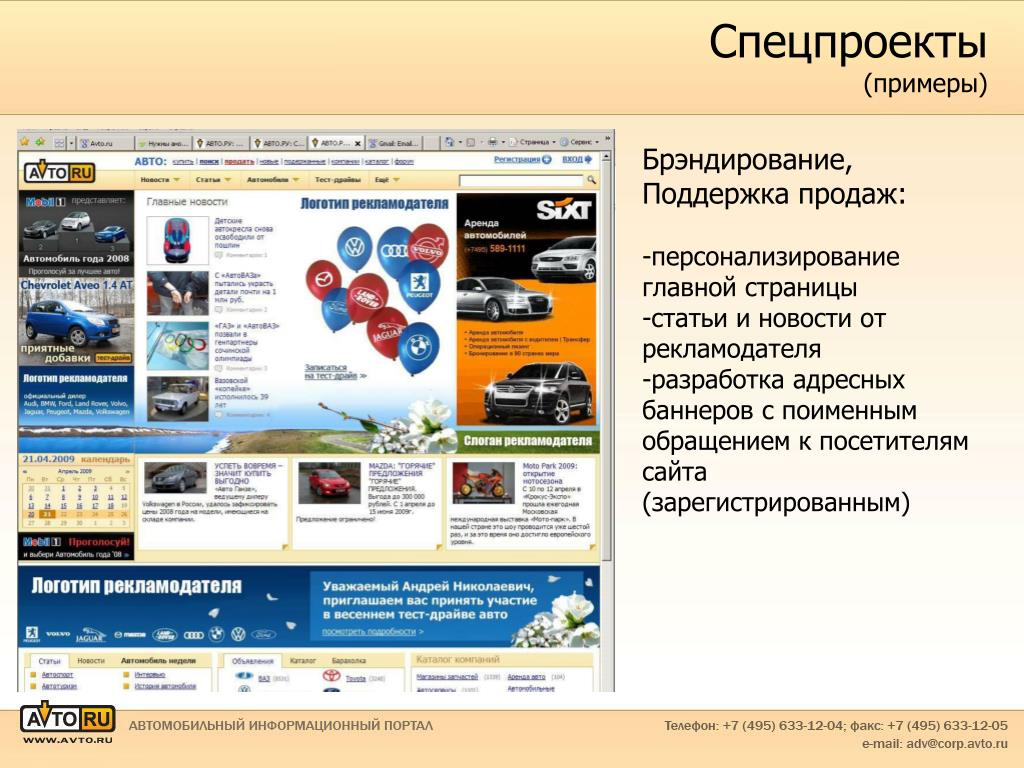Click the Volkswagen logo balloon
The height and width of the screenshot is (768, 1024).
pyautogui.click(x=355, y=248)
